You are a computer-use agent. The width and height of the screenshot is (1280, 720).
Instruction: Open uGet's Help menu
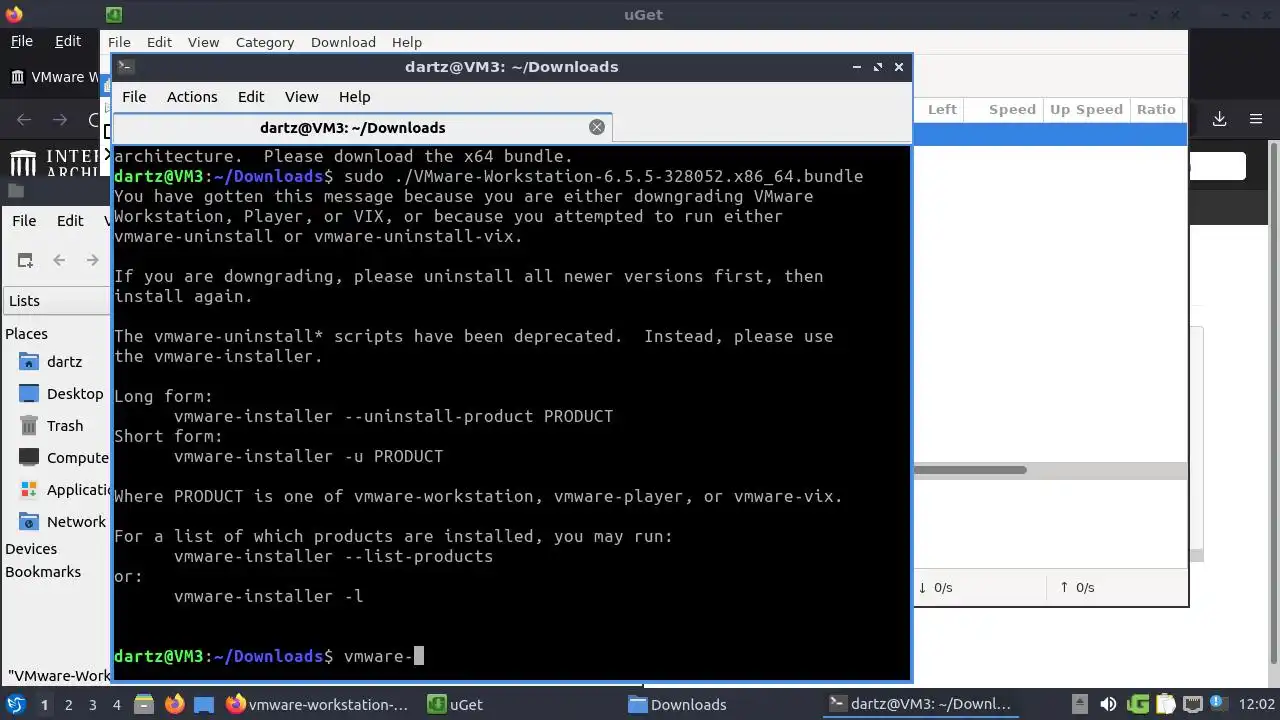[x=407, y=42]
